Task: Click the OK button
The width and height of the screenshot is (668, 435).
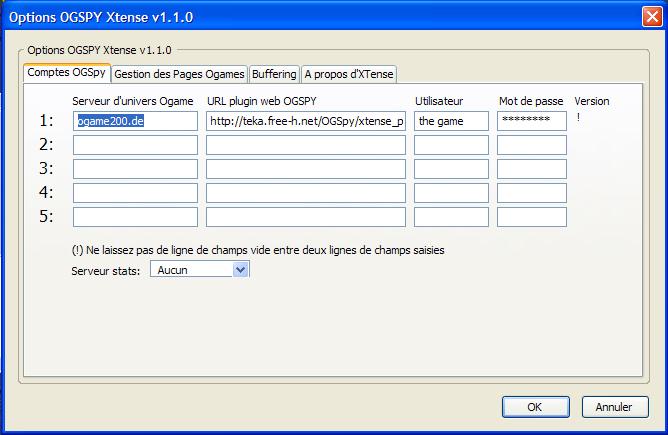Action: [x=536, y=407]
